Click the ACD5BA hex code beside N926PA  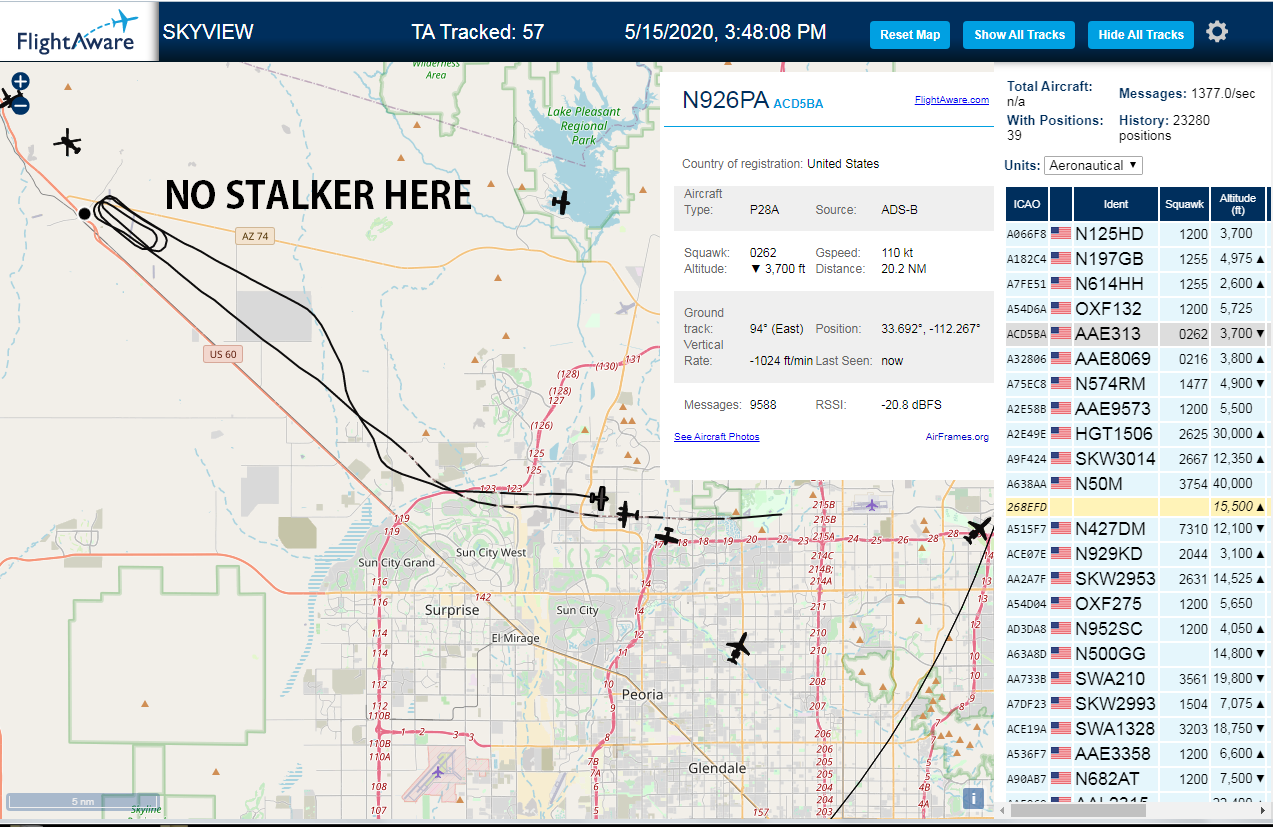pyautogui.click(x=798, y=103)
